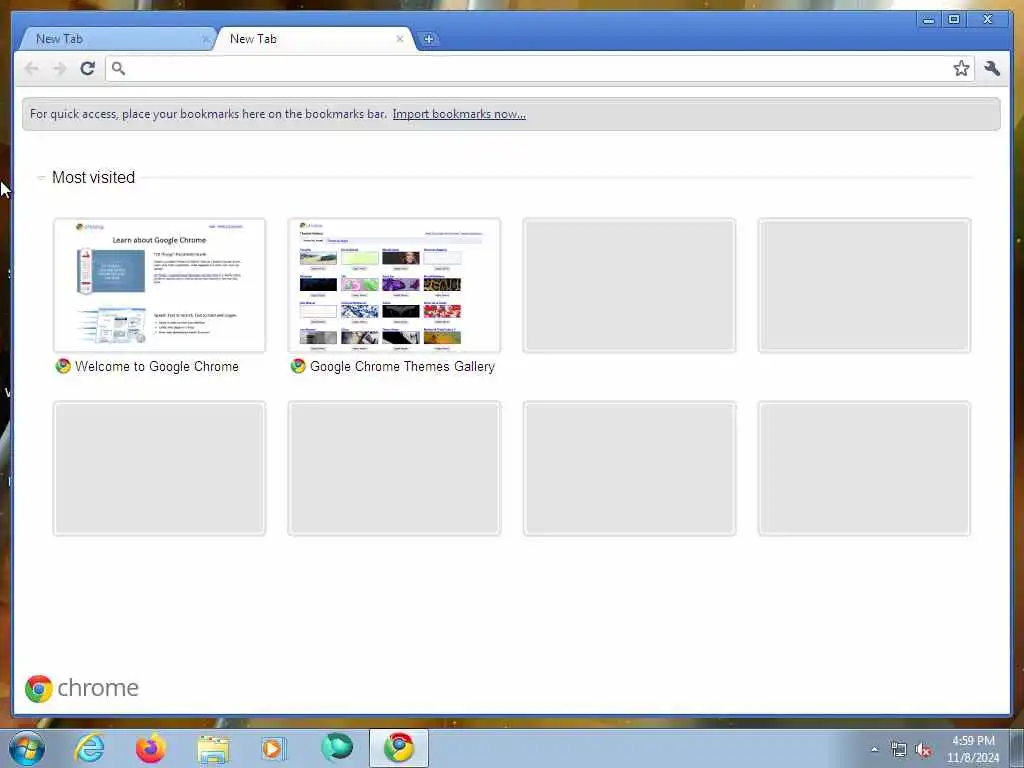Launch Firefox from taskbar
This screenshot has height=768, width=1024.
coord(151,748)
